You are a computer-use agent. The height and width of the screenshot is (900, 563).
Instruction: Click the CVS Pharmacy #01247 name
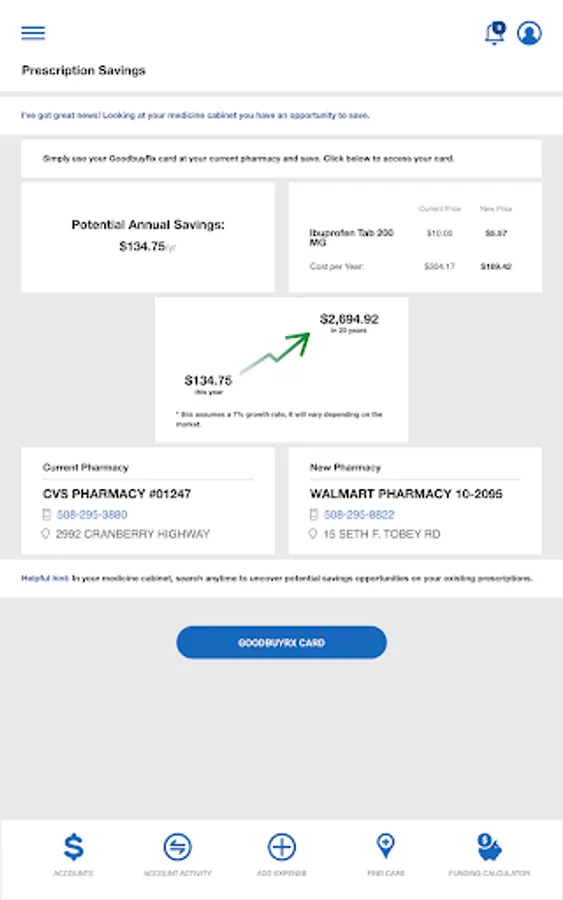tap(117, 494)
